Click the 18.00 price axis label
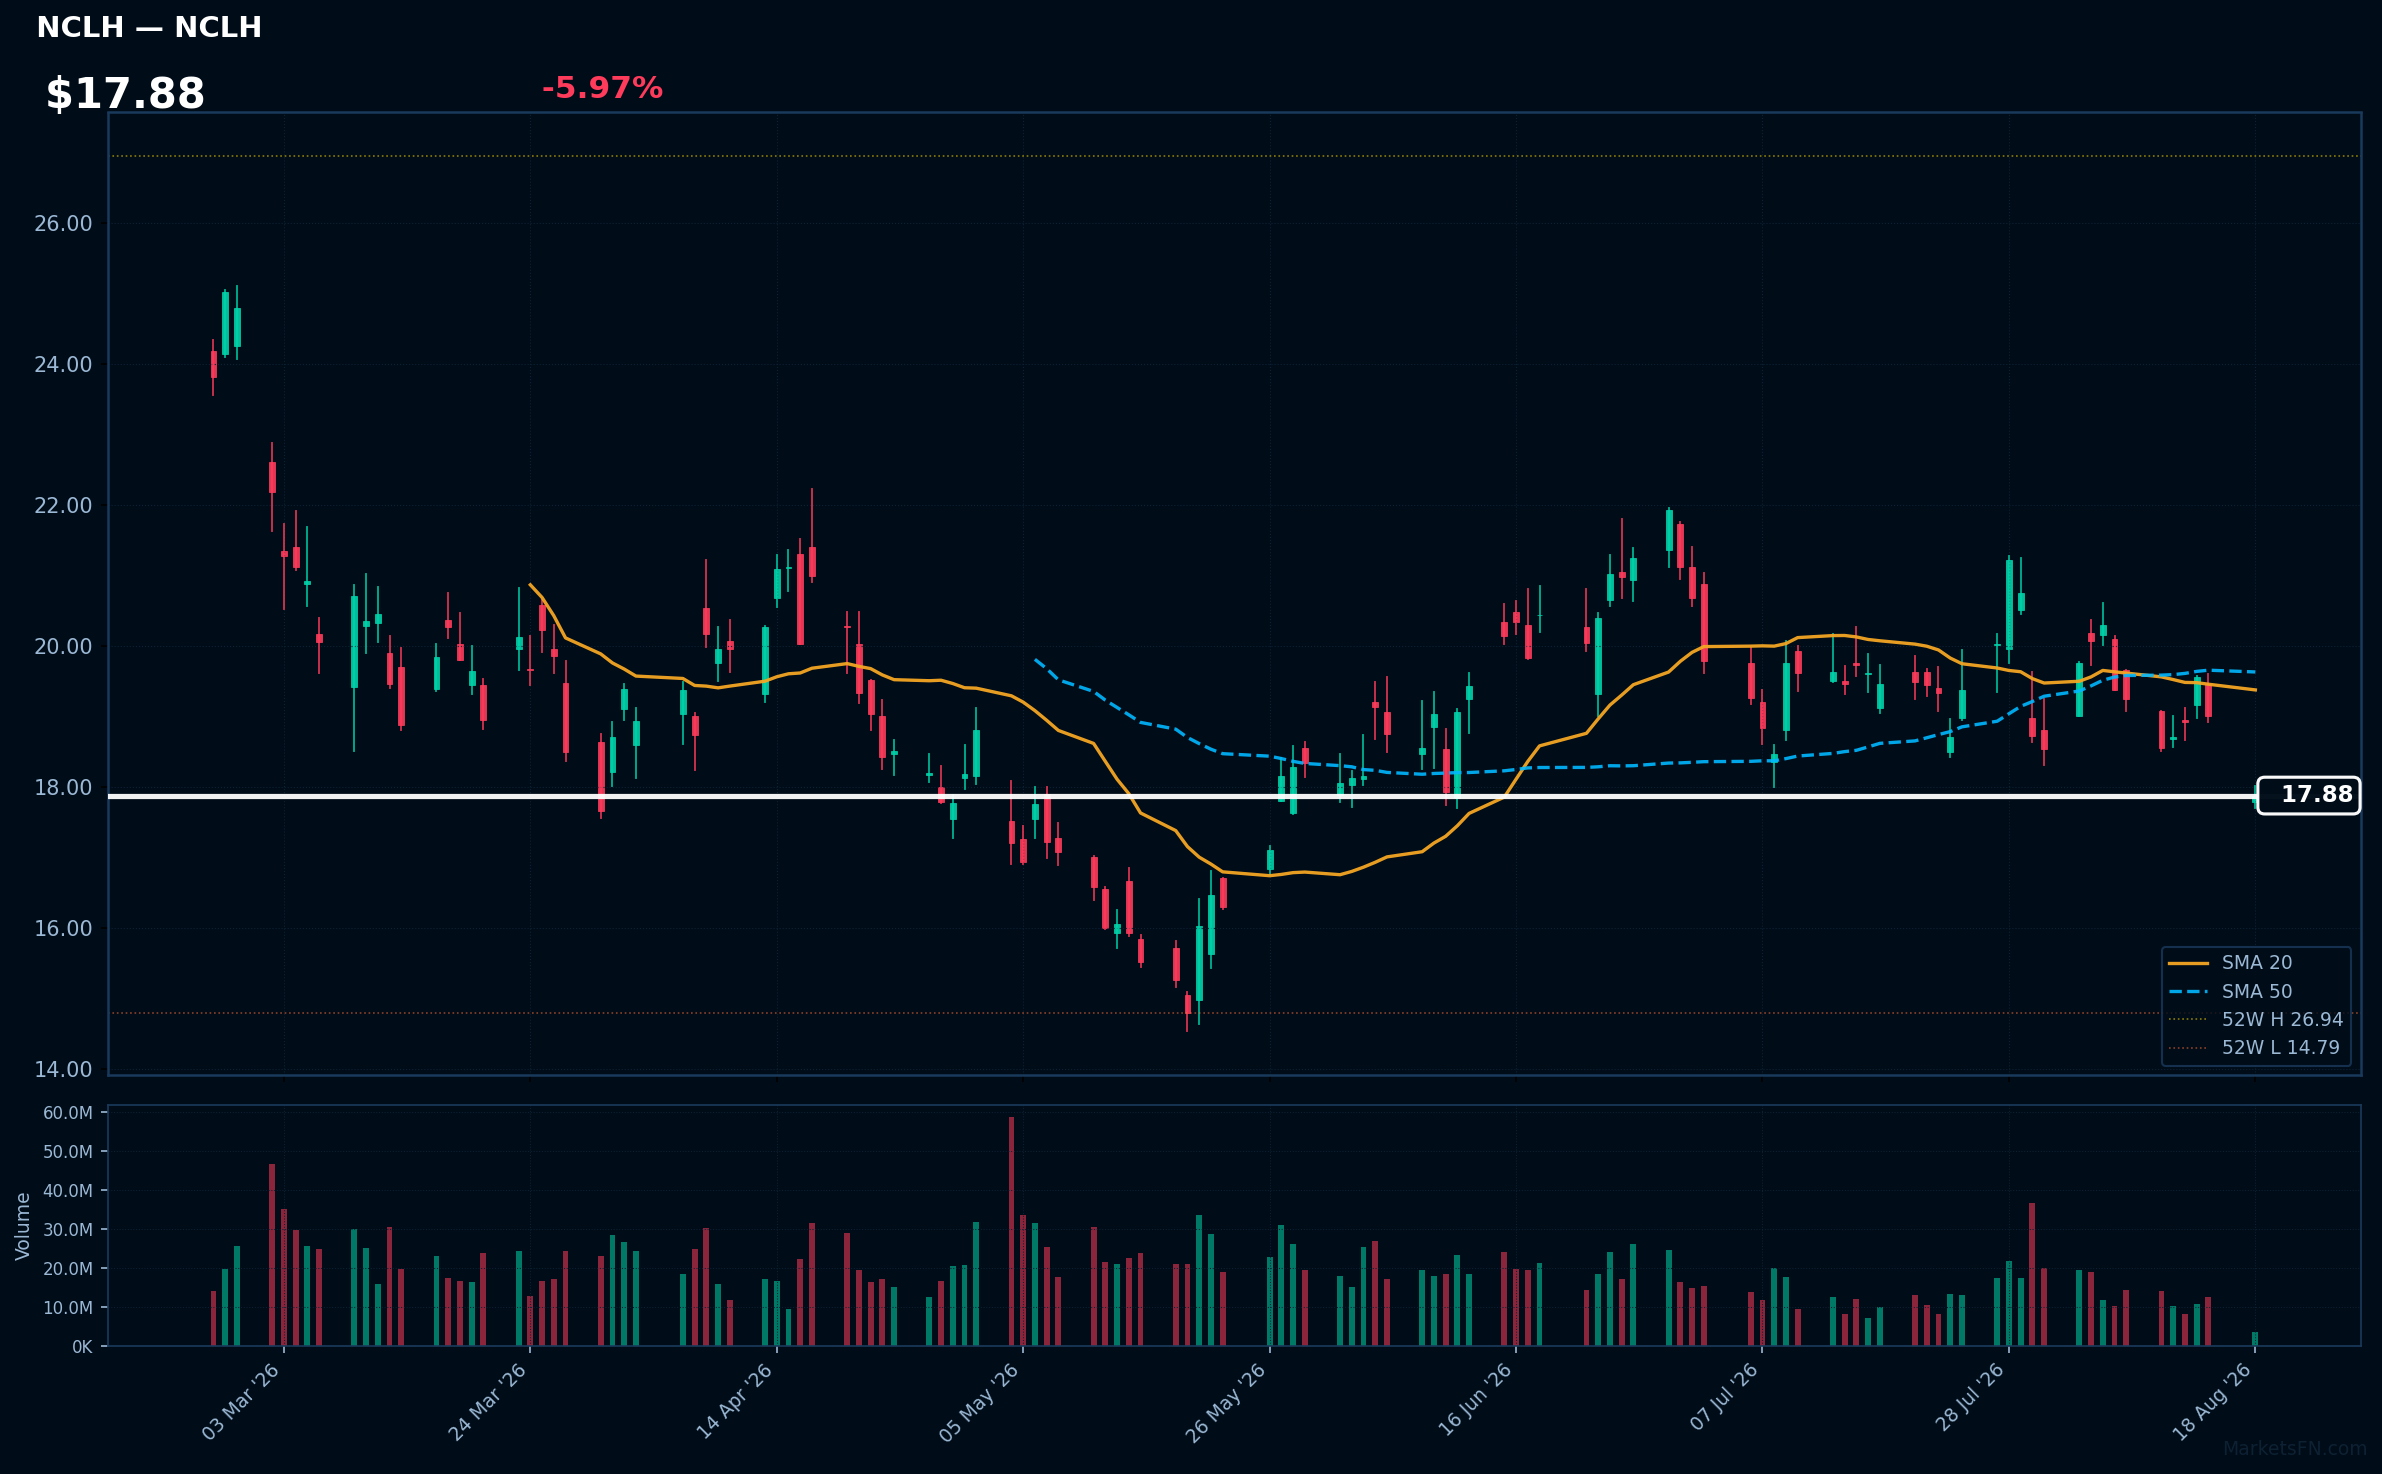Screen dimensions: 2382x1474 [63, 788]
